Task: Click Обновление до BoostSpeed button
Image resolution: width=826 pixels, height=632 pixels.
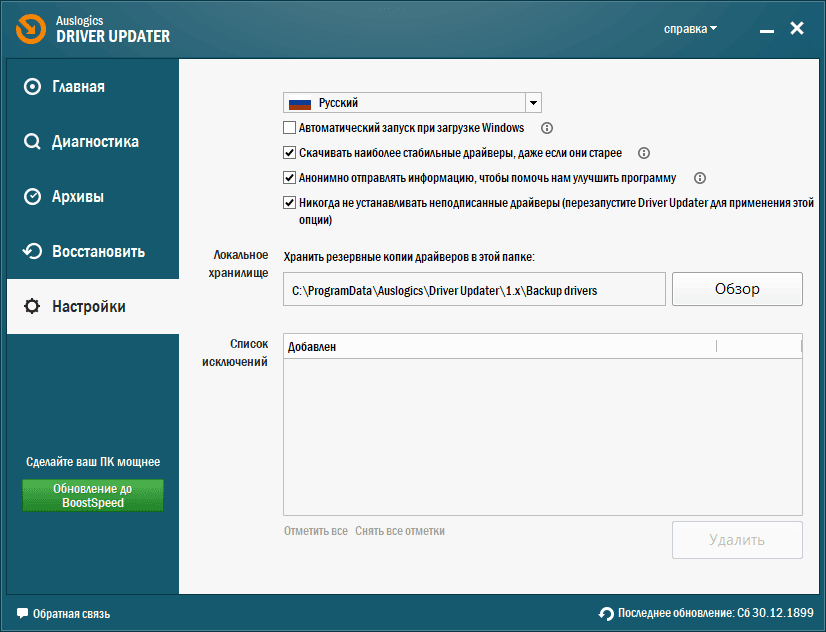Action: 93,495
